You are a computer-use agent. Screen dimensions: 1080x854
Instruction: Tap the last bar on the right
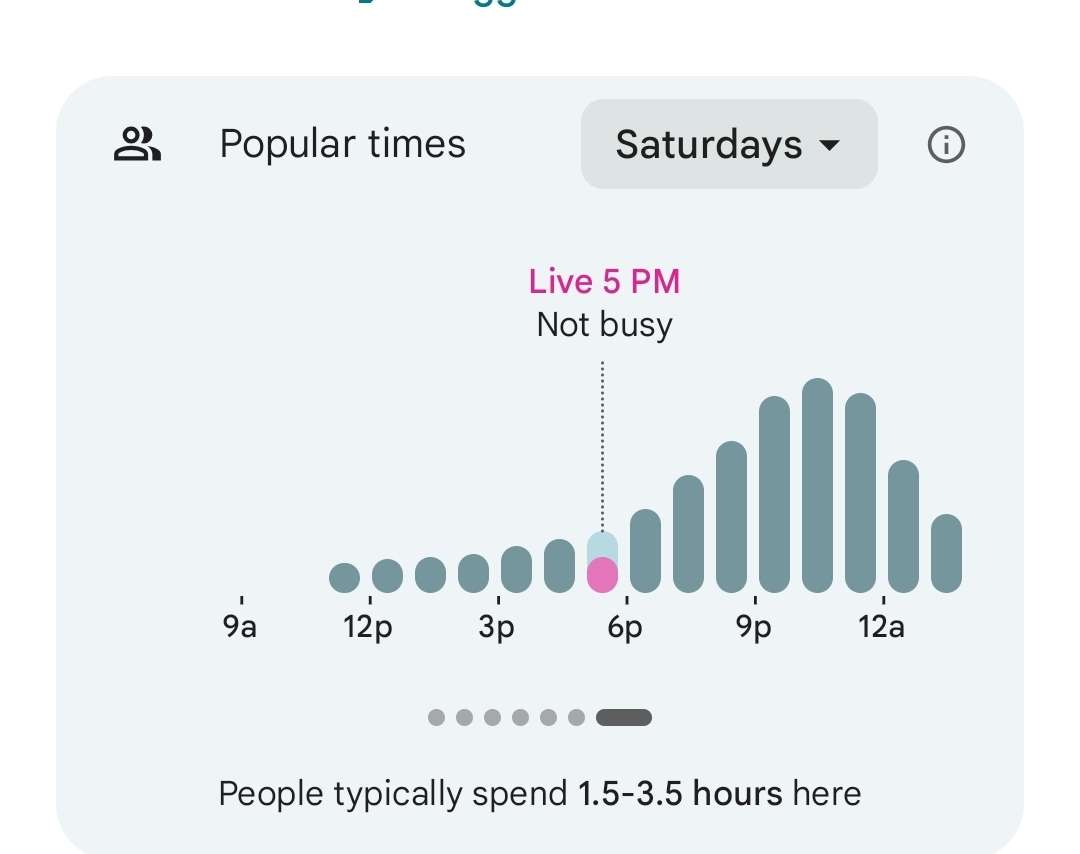coord(946,553)
